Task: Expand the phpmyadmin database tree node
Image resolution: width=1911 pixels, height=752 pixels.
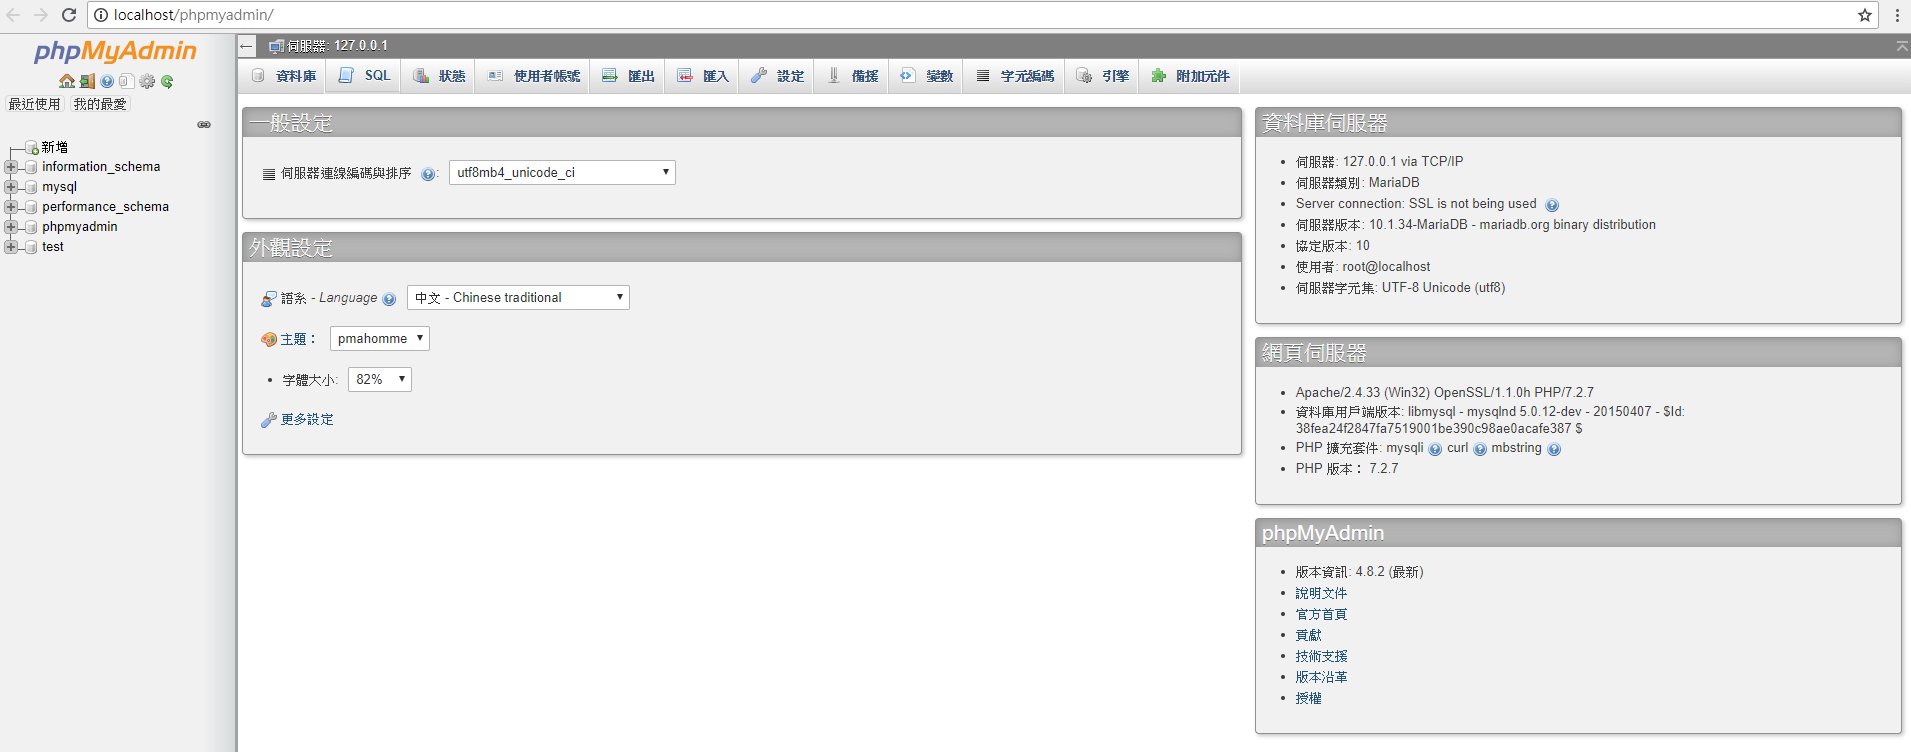Action: [x=11, y=227]
